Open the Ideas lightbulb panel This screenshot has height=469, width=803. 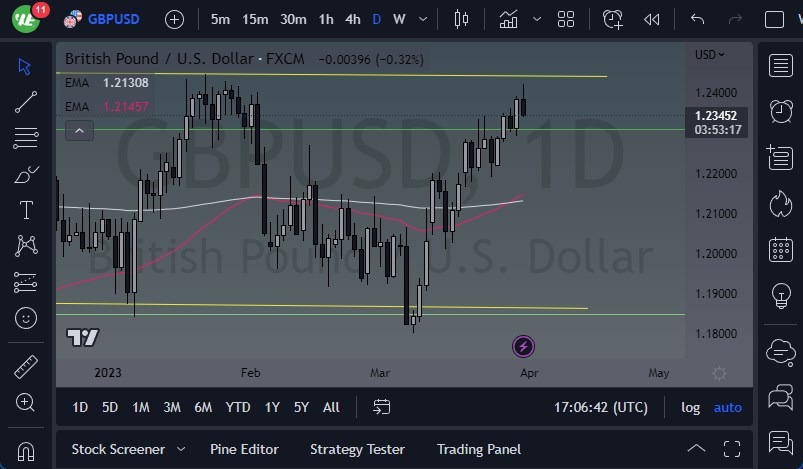(780, 296)
